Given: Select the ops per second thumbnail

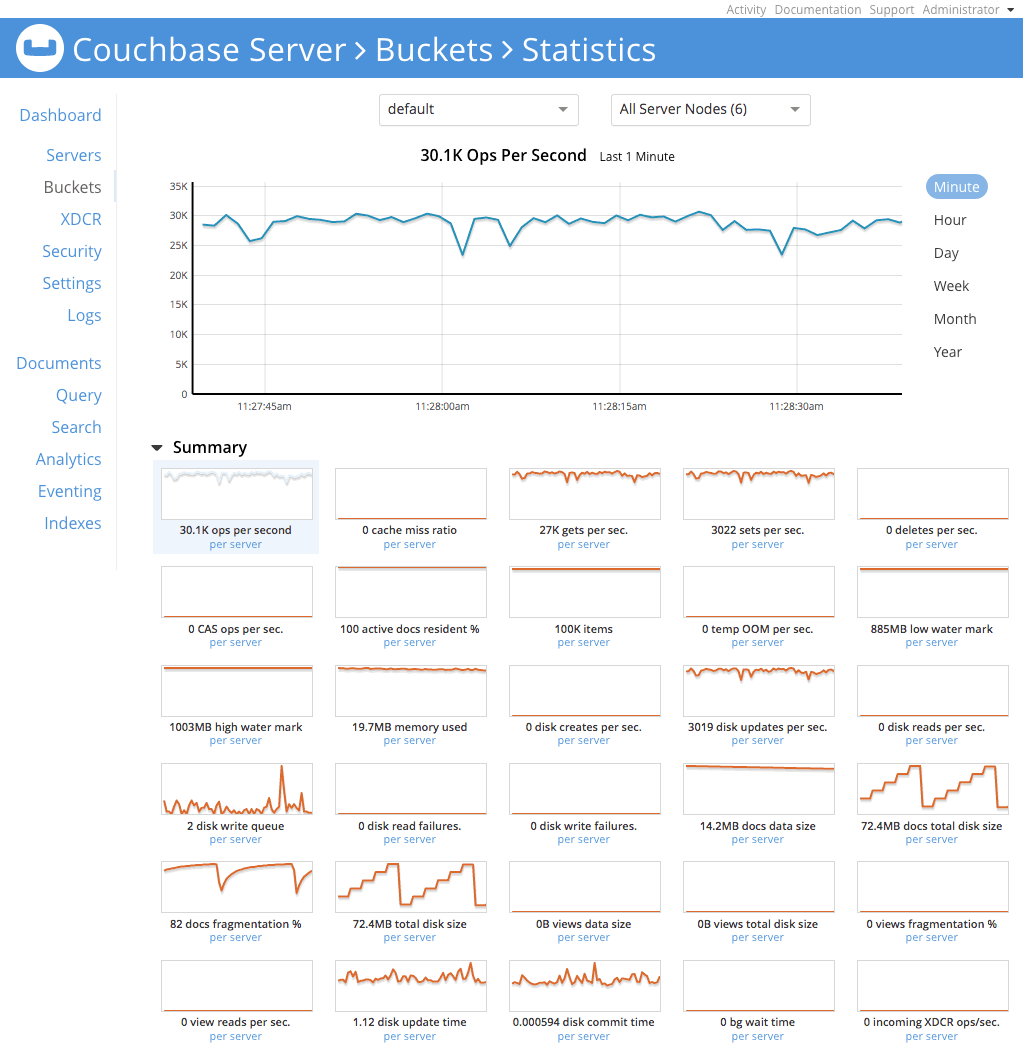Looking at the screenshot, I should click(237, 494).
